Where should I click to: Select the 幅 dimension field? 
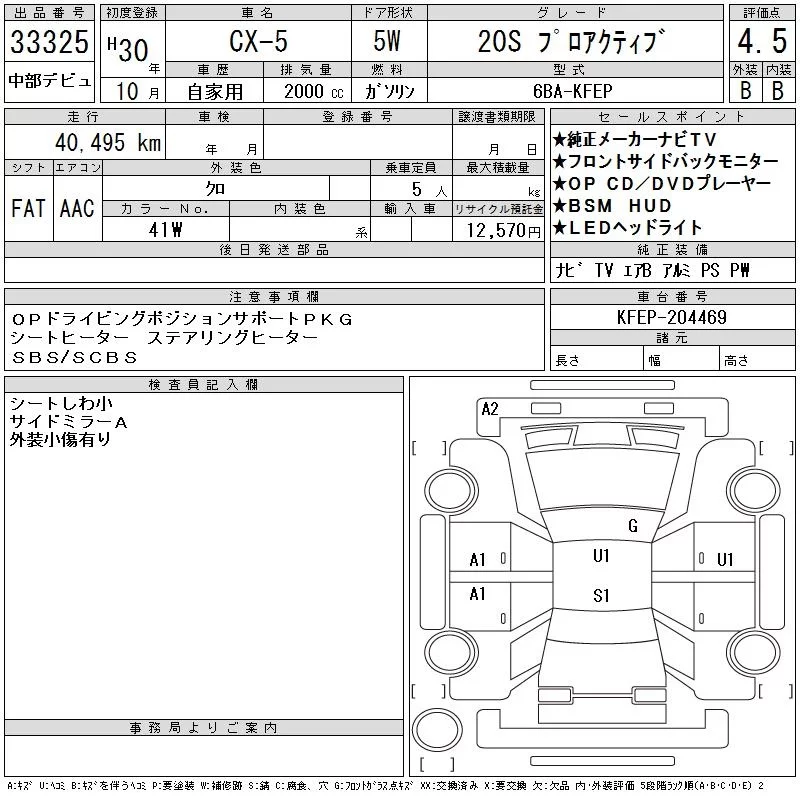pyautogui.click(x=681, y=360)
